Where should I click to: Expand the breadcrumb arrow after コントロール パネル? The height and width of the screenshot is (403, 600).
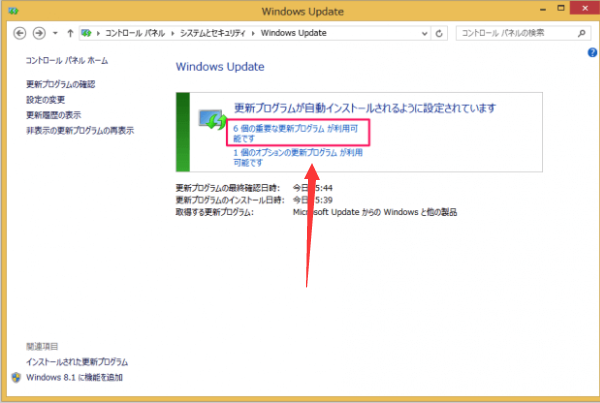coord(173,34)
